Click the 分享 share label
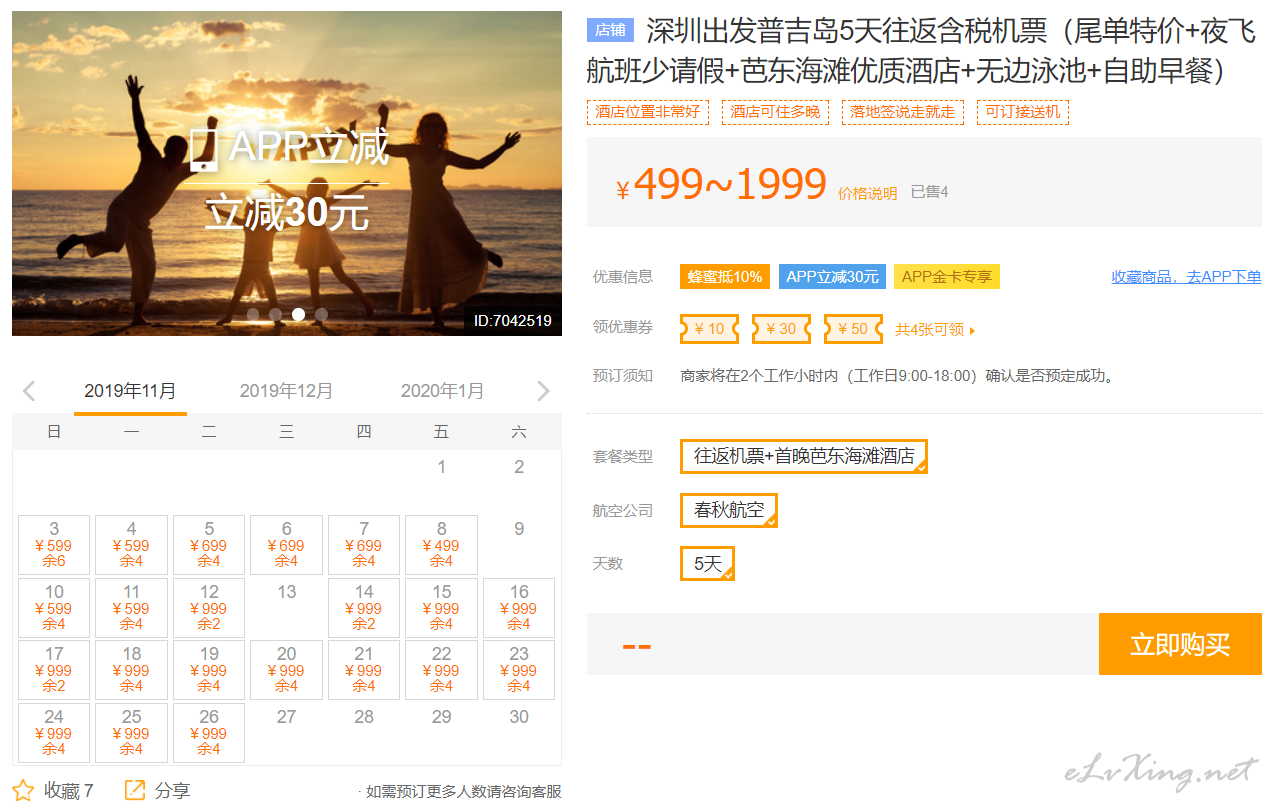 (x=172, y=791)
